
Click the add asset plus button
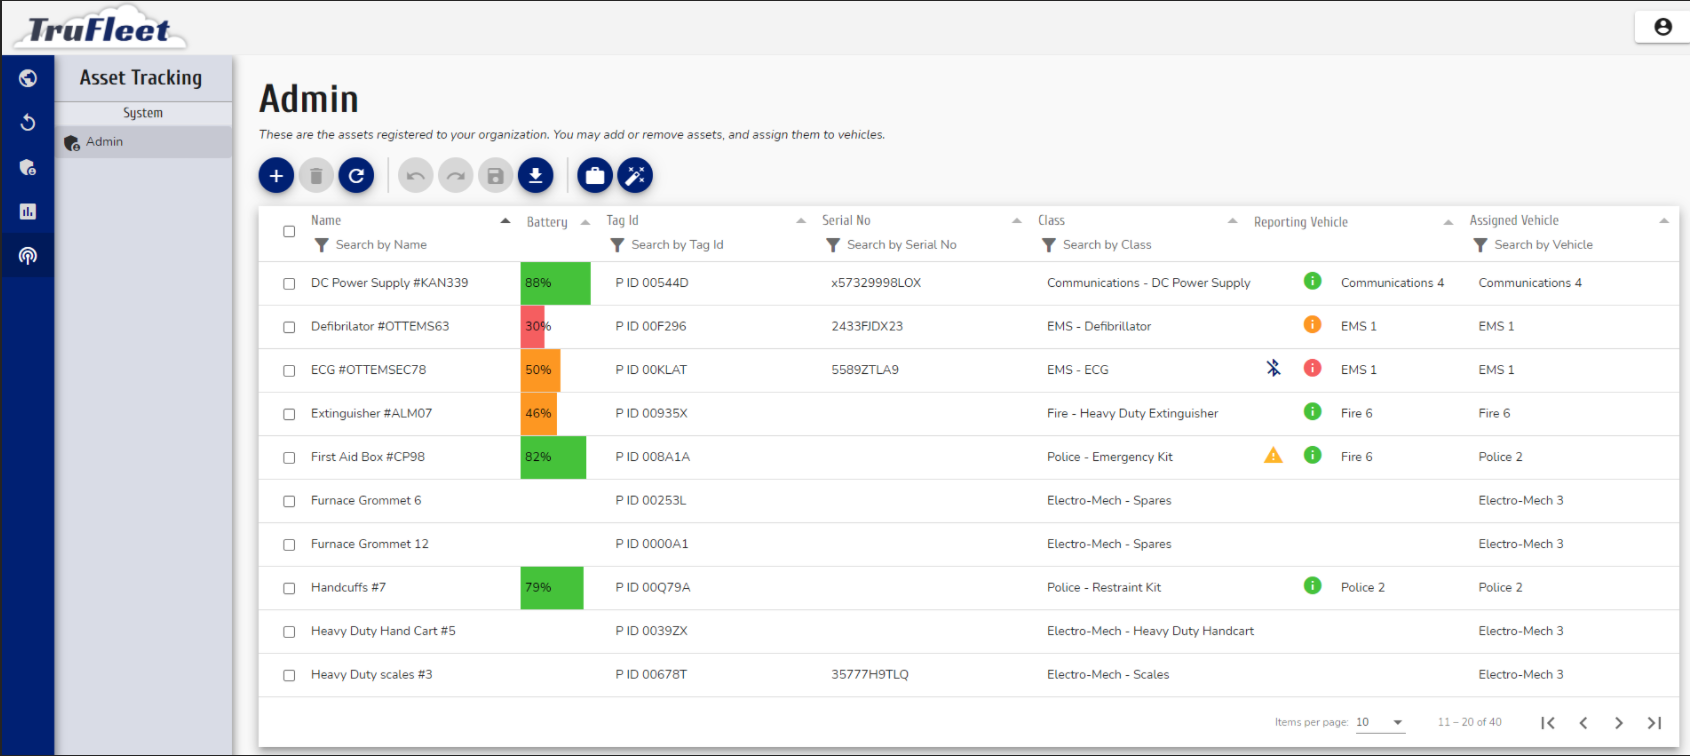276,176
